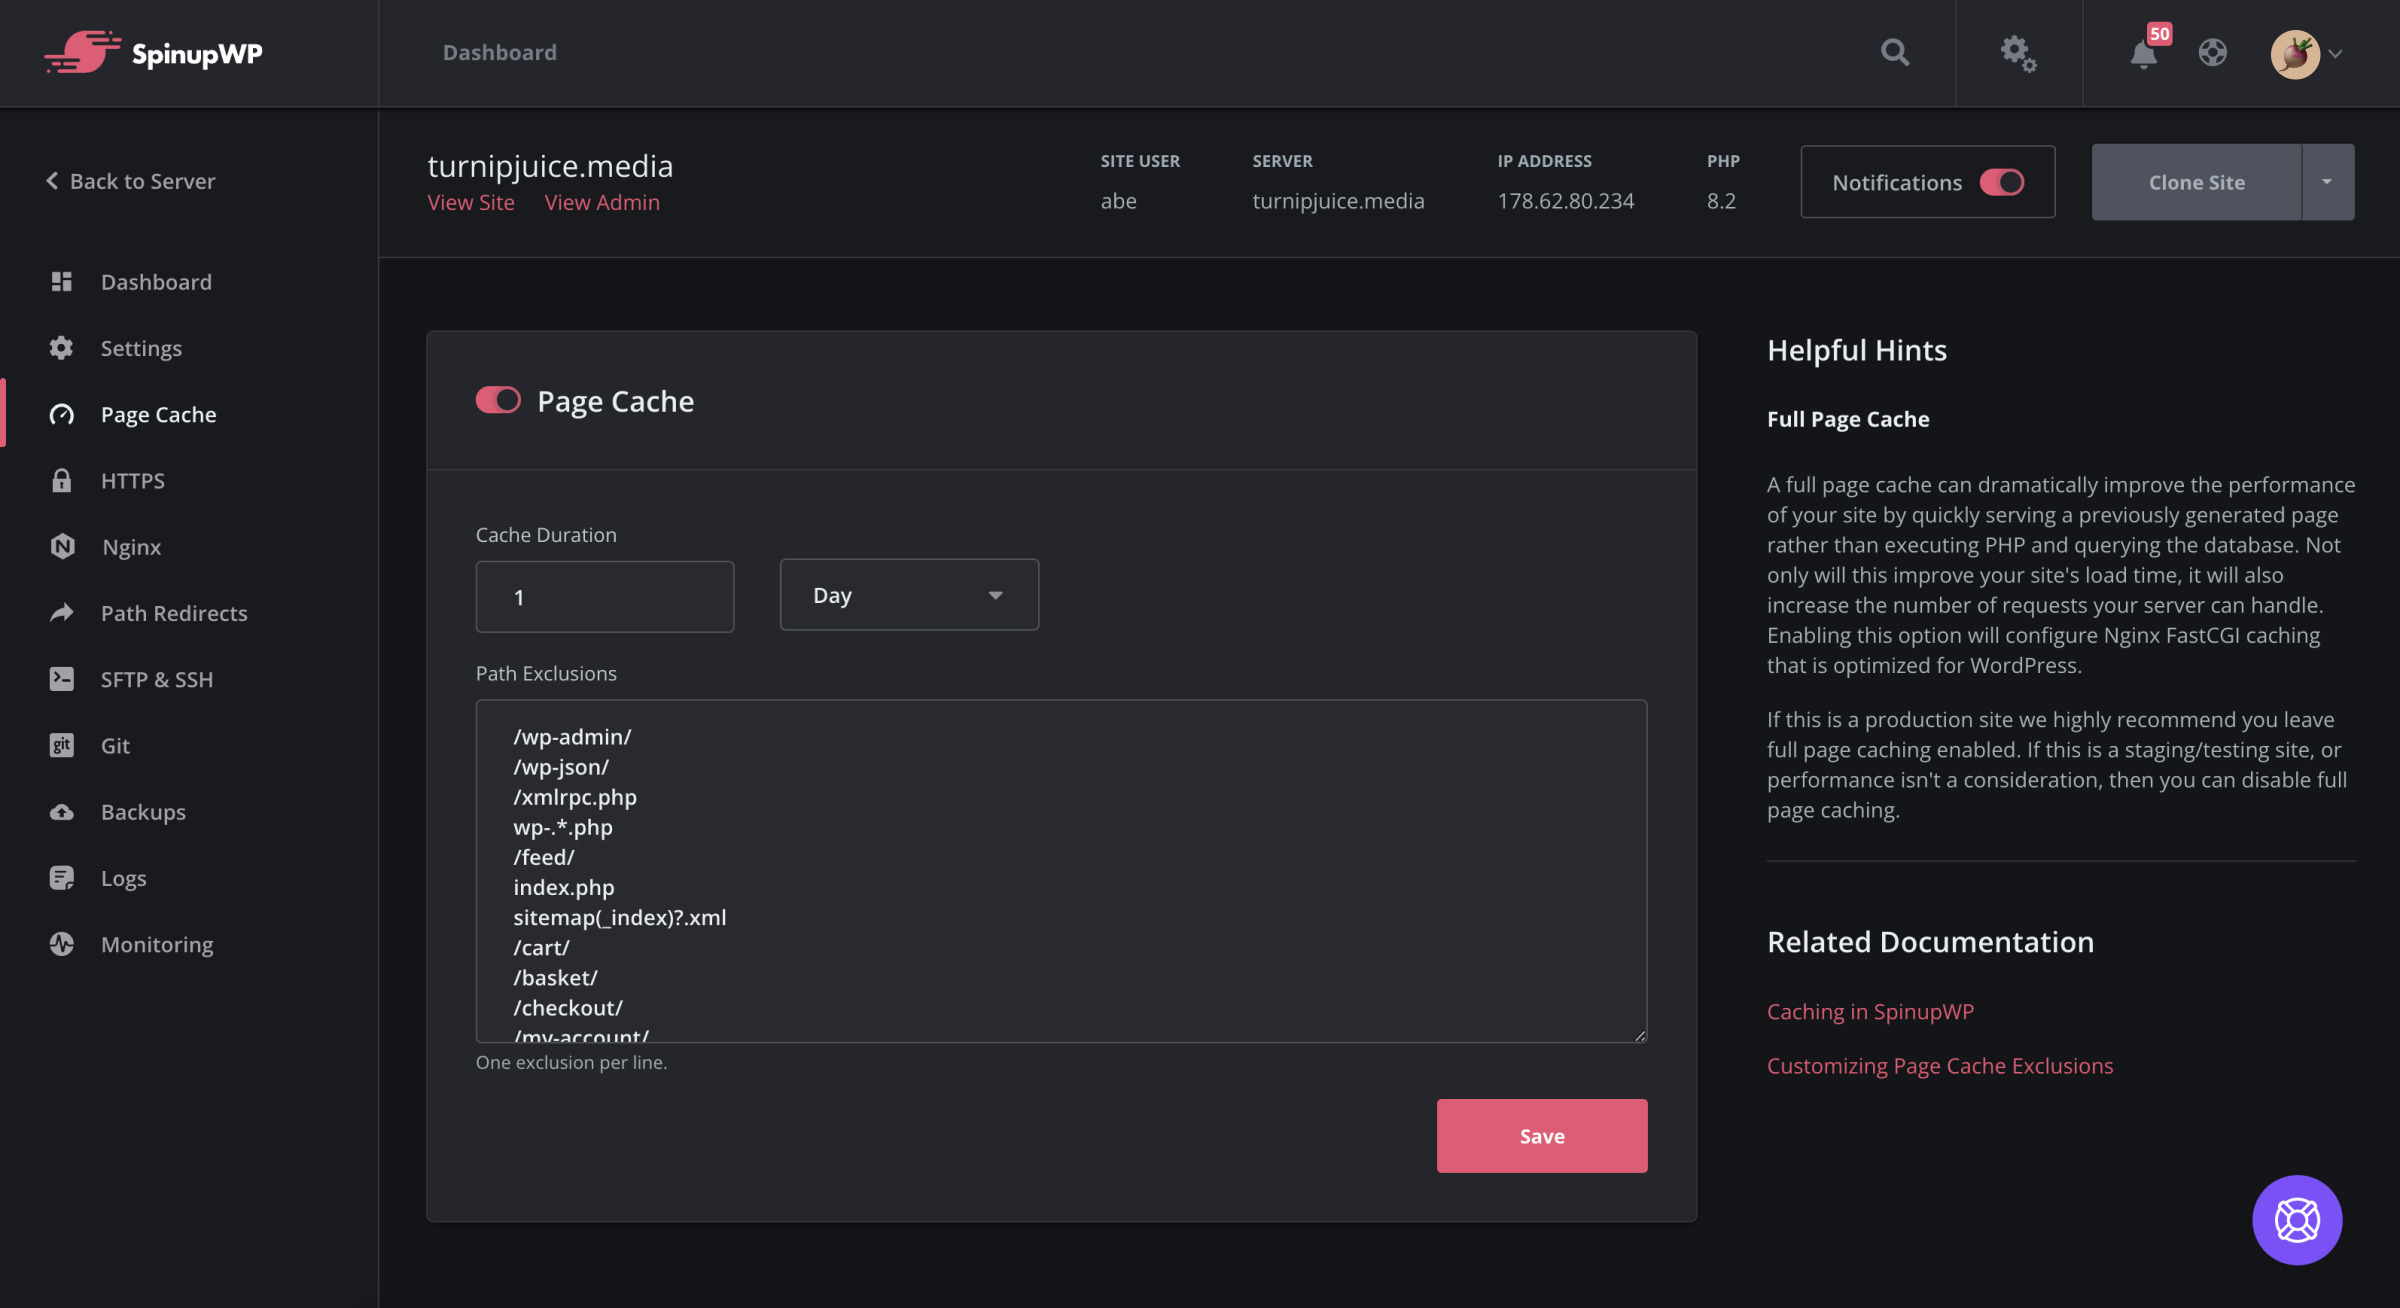Click the Save button
Viewport: 2400px width, 1308px height.
point(1542,1136)
